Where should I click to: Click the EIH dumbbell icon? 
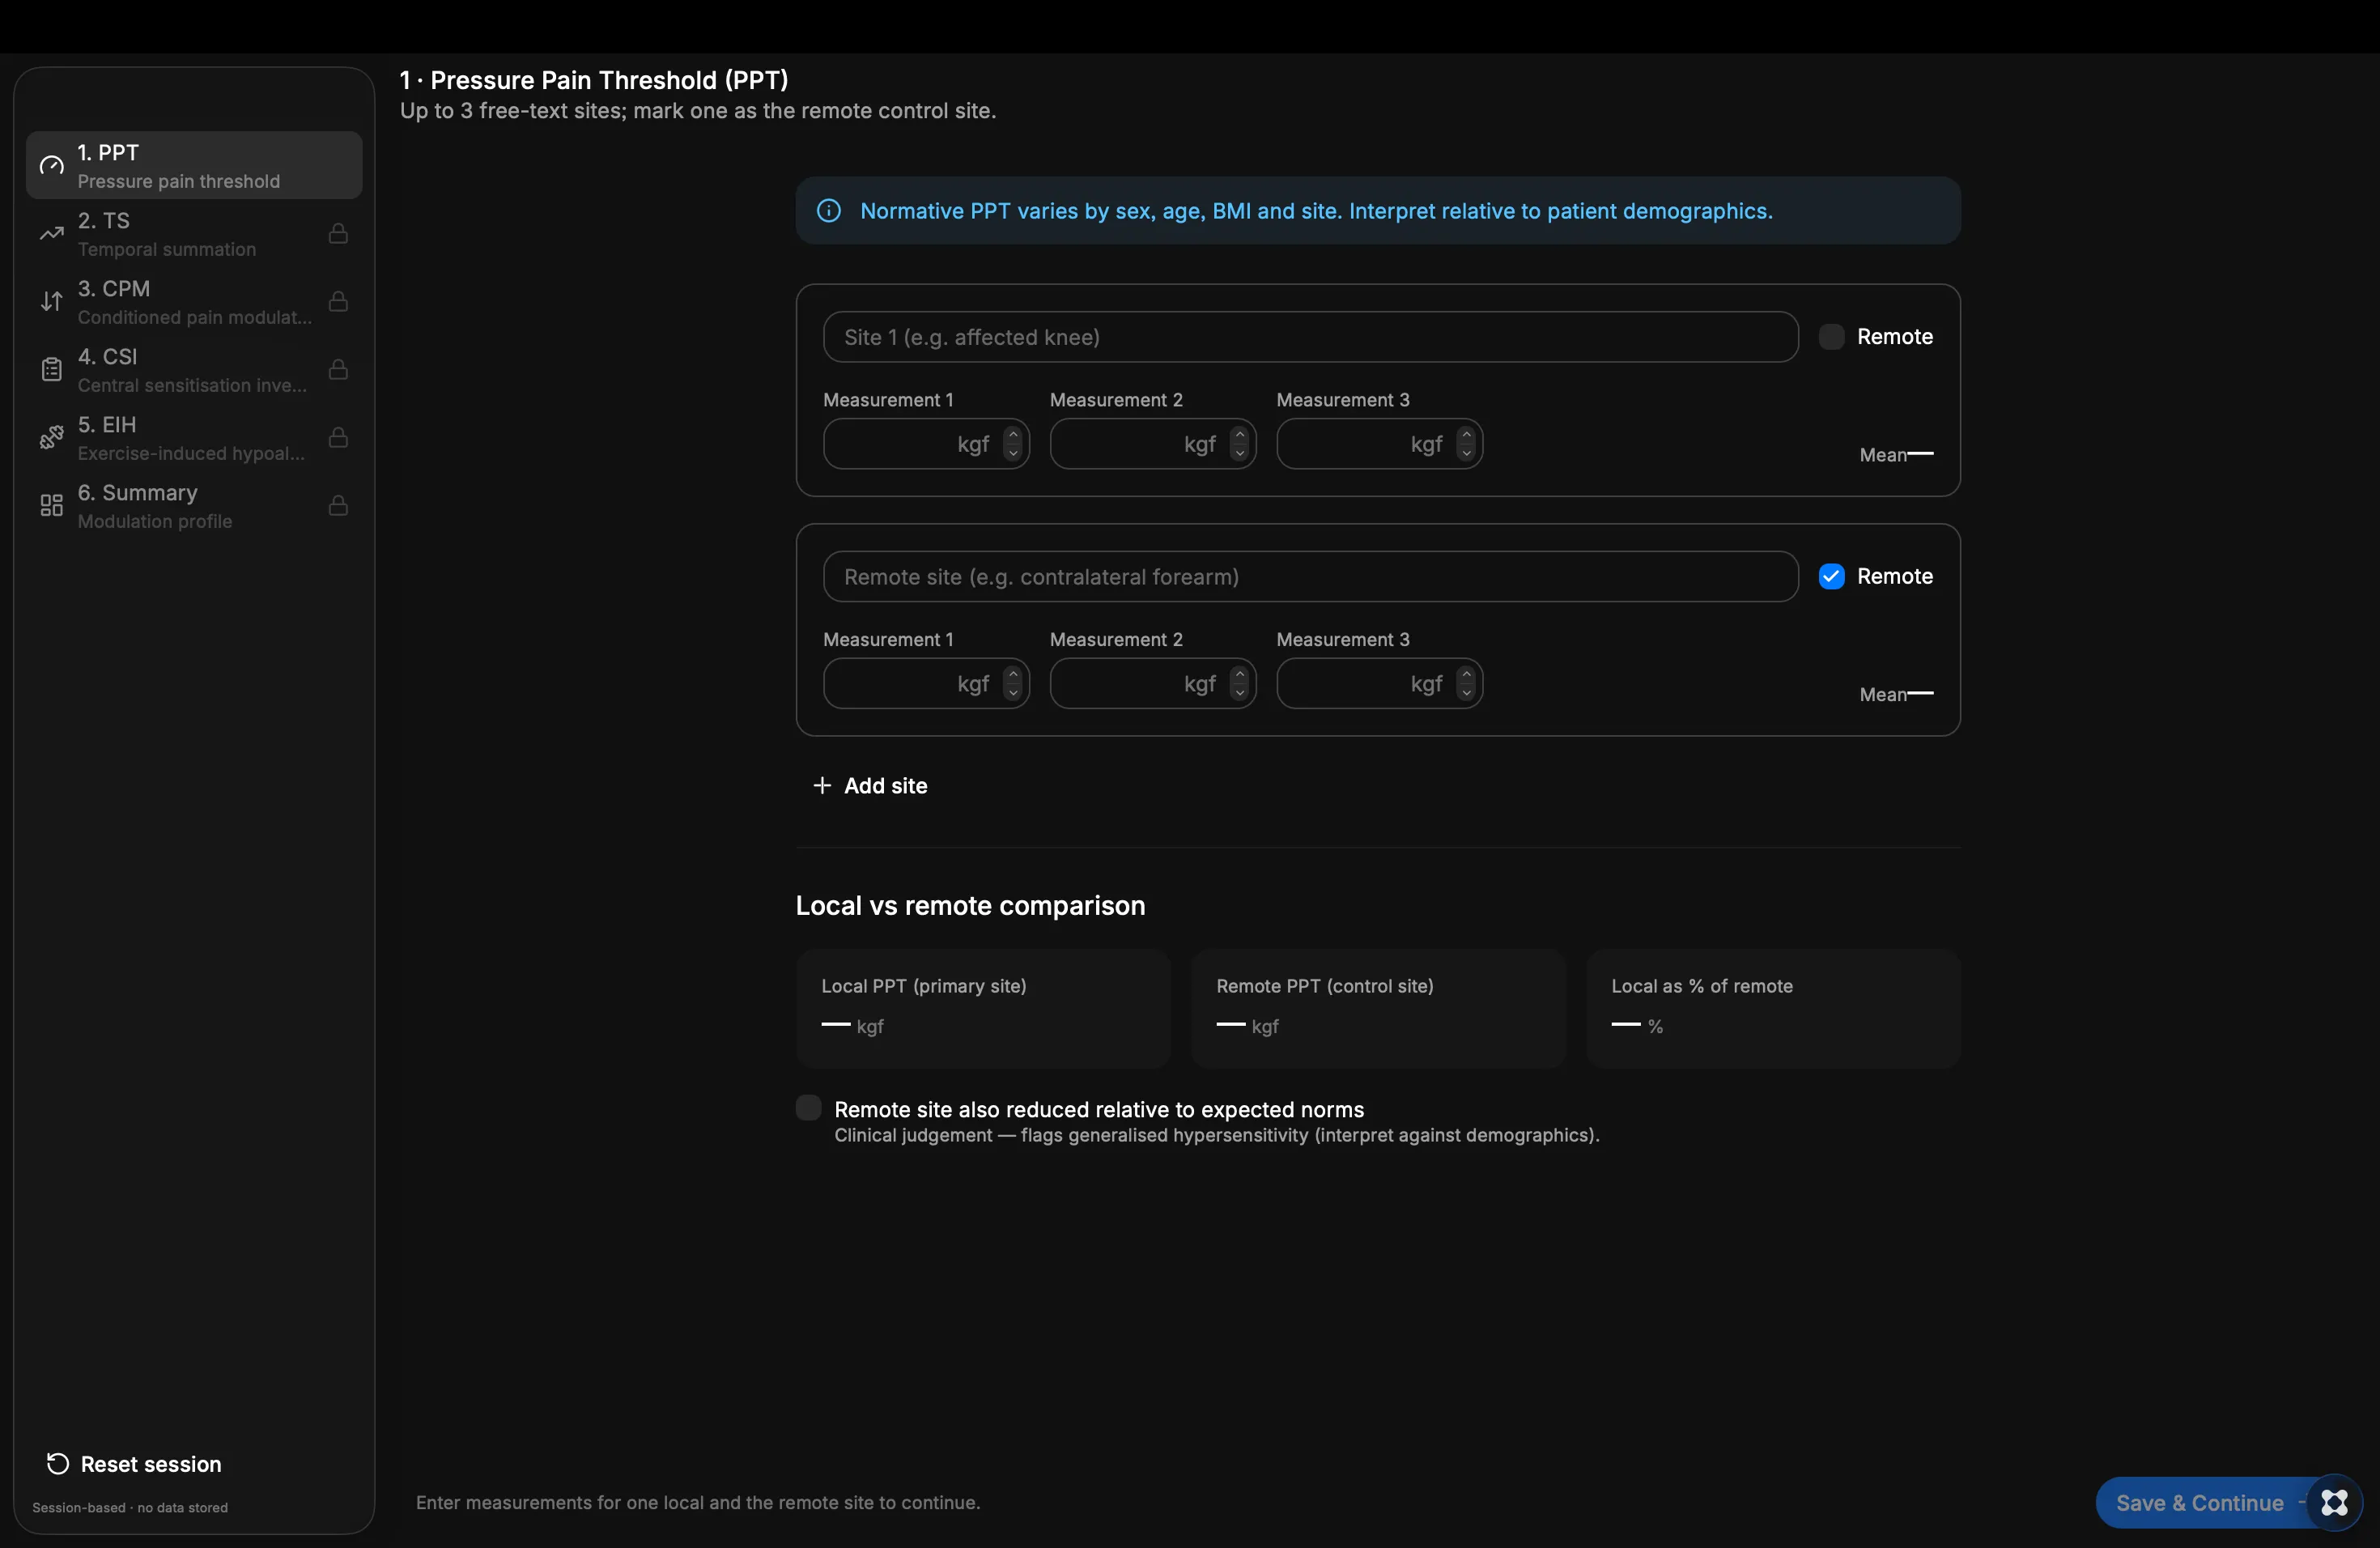tap(51, 438)
